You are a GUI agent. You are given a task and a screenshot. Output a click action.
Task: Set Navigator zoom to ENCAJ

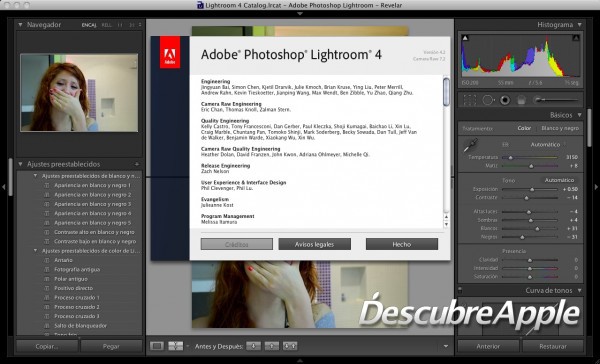(89, 25)
